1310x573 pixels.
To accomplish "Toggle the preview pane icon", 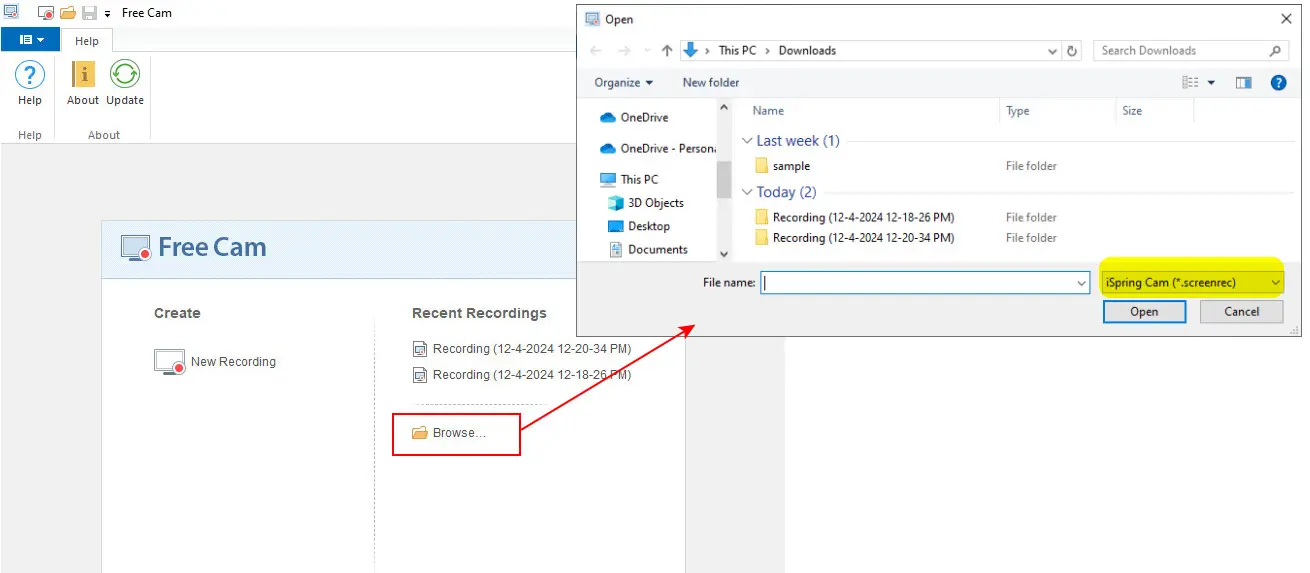I will (1243, 83).
